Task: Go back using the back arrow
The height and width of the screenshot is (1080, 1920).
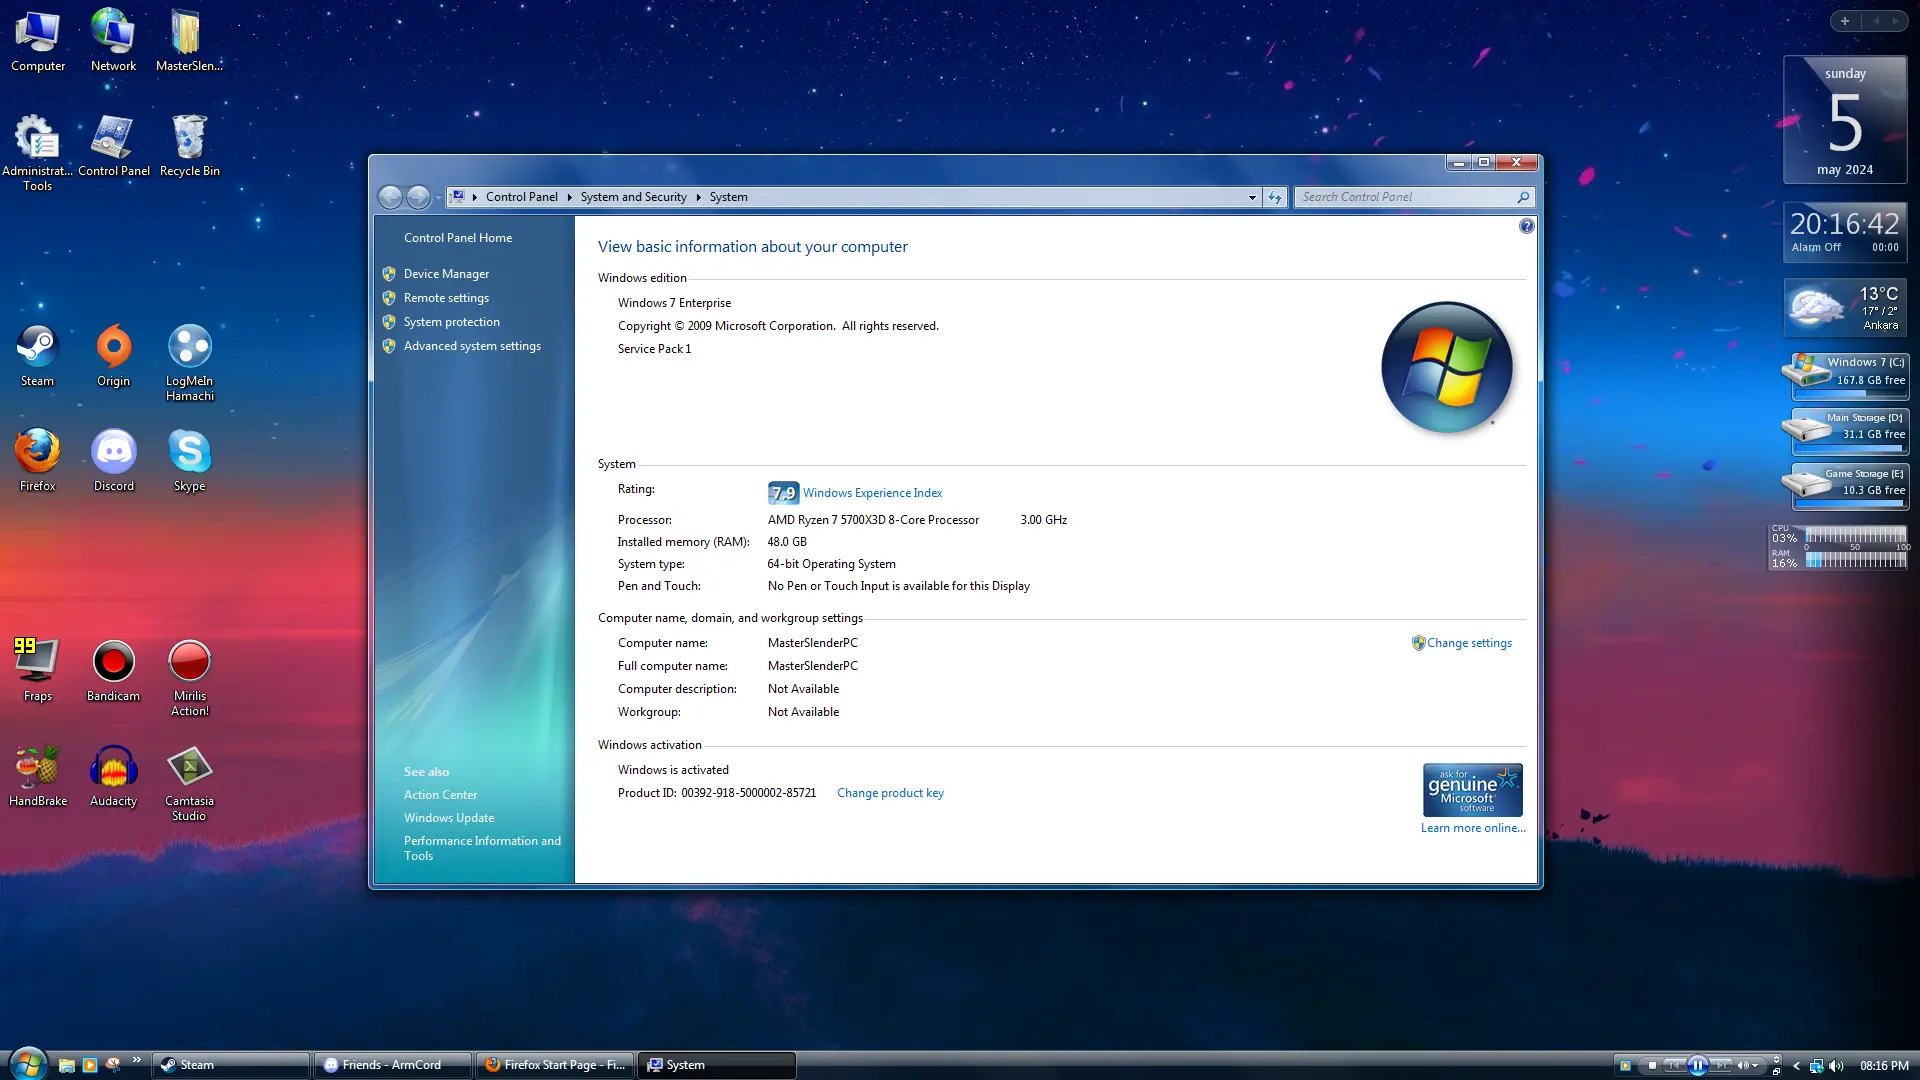Action: pos(391,197)
